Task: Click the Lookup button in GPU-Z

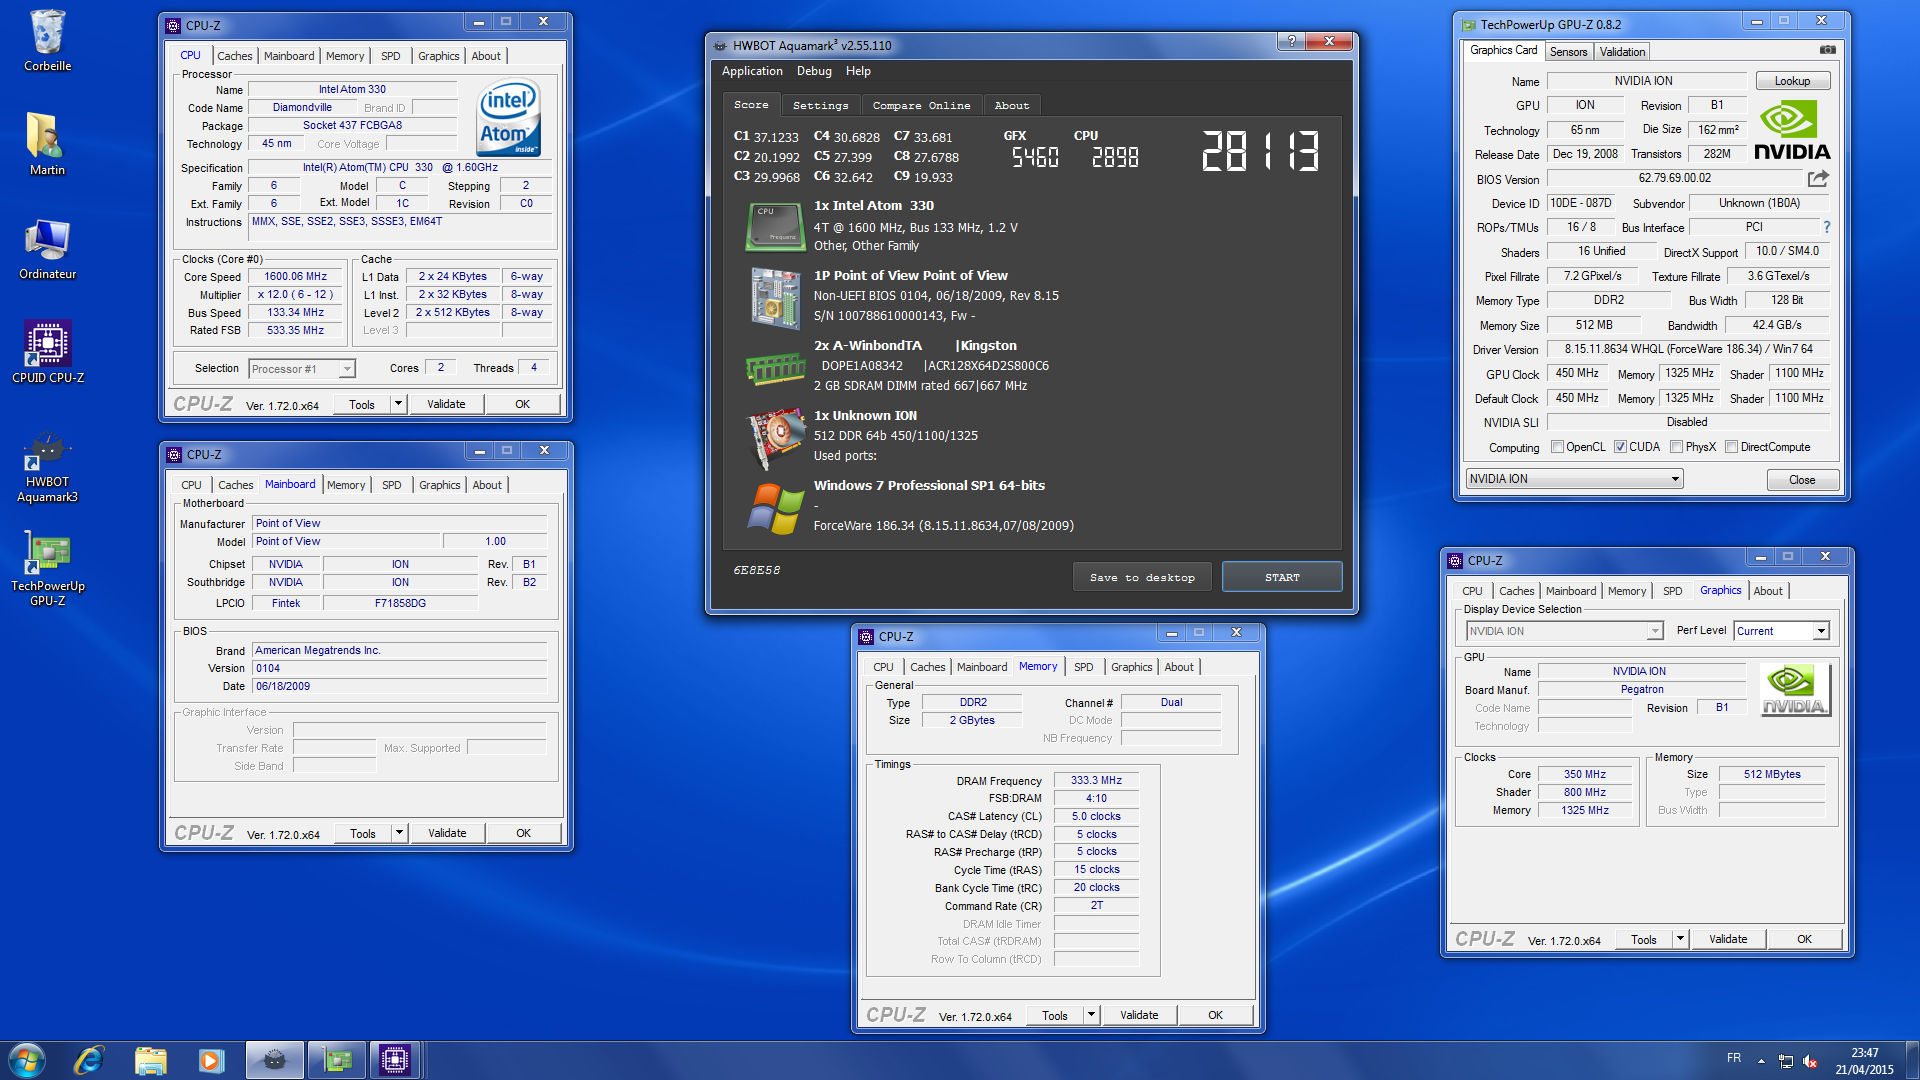Action: [x=1792, y=81]
